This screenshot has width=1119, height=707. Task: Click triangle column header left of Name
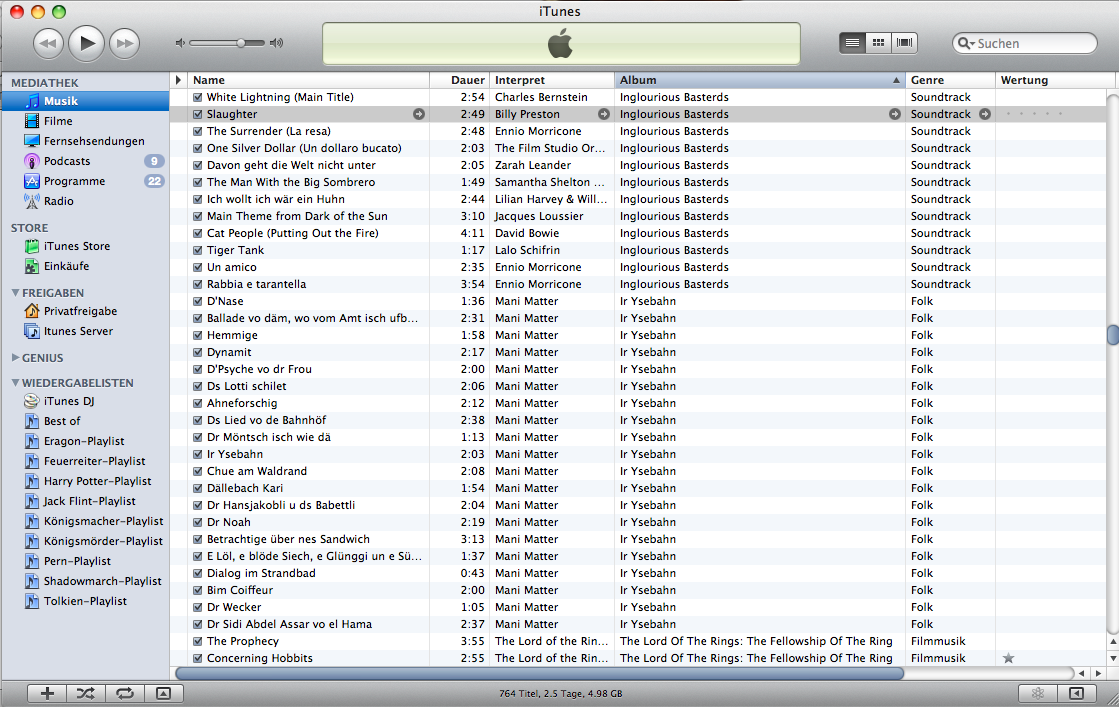click(x=178, y=80)
